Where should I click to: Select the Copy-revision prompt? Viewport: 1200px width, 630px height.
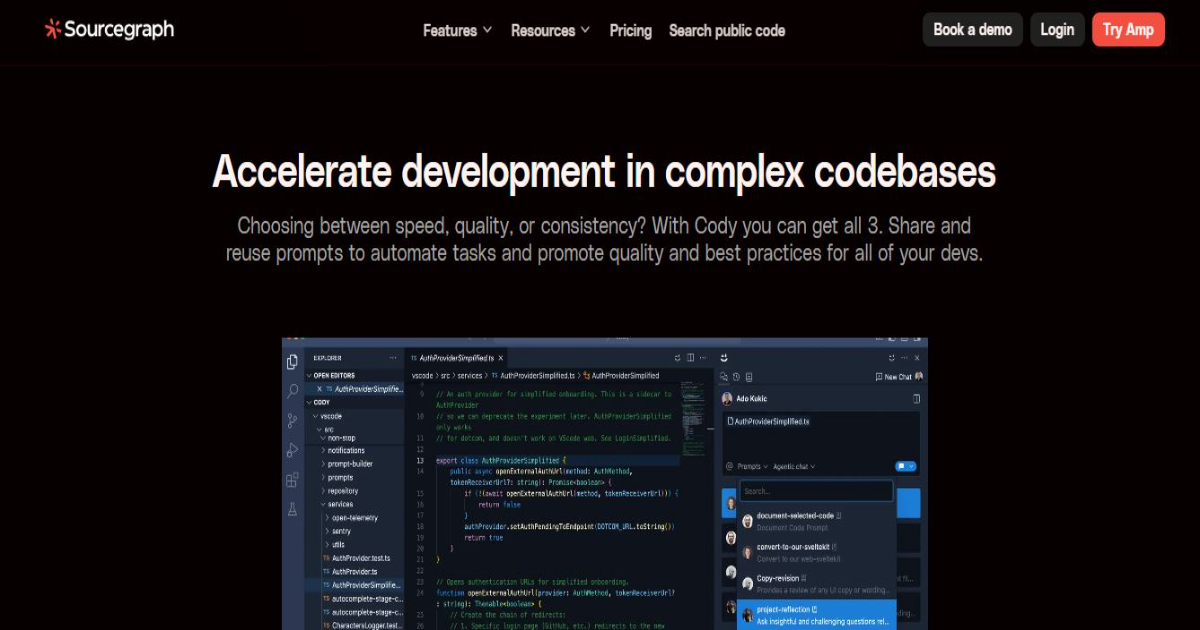coord(817,584)
